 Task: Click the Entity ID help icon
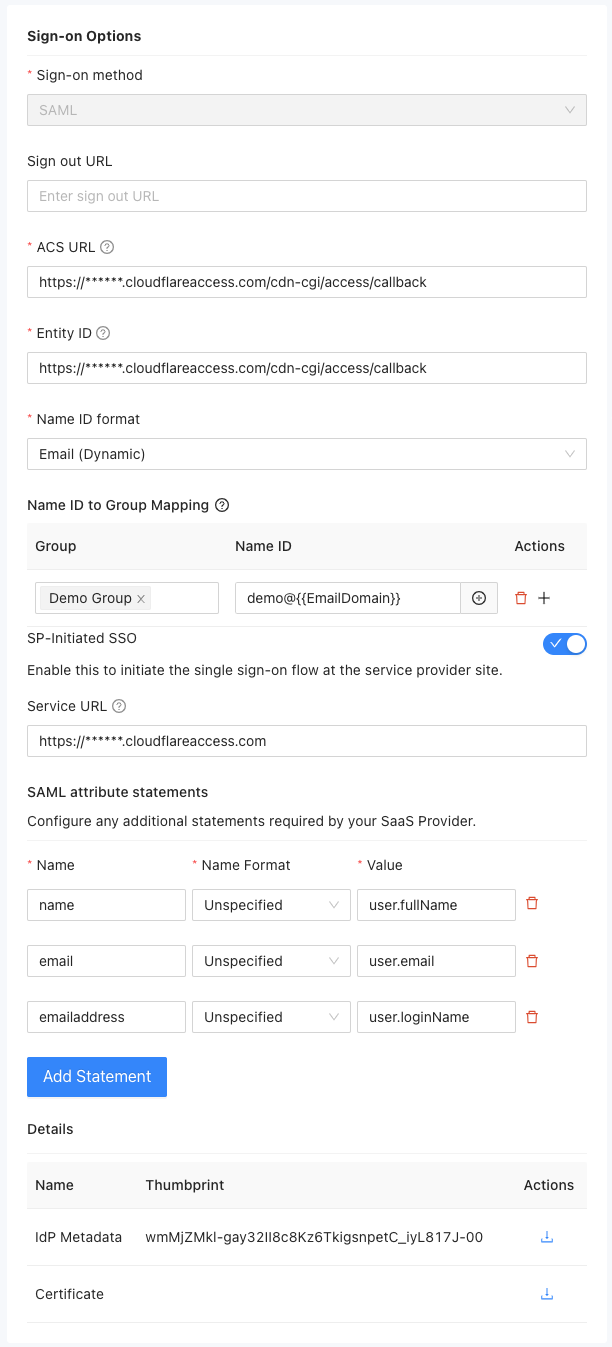pyautogui.click(x=103, y=333)
